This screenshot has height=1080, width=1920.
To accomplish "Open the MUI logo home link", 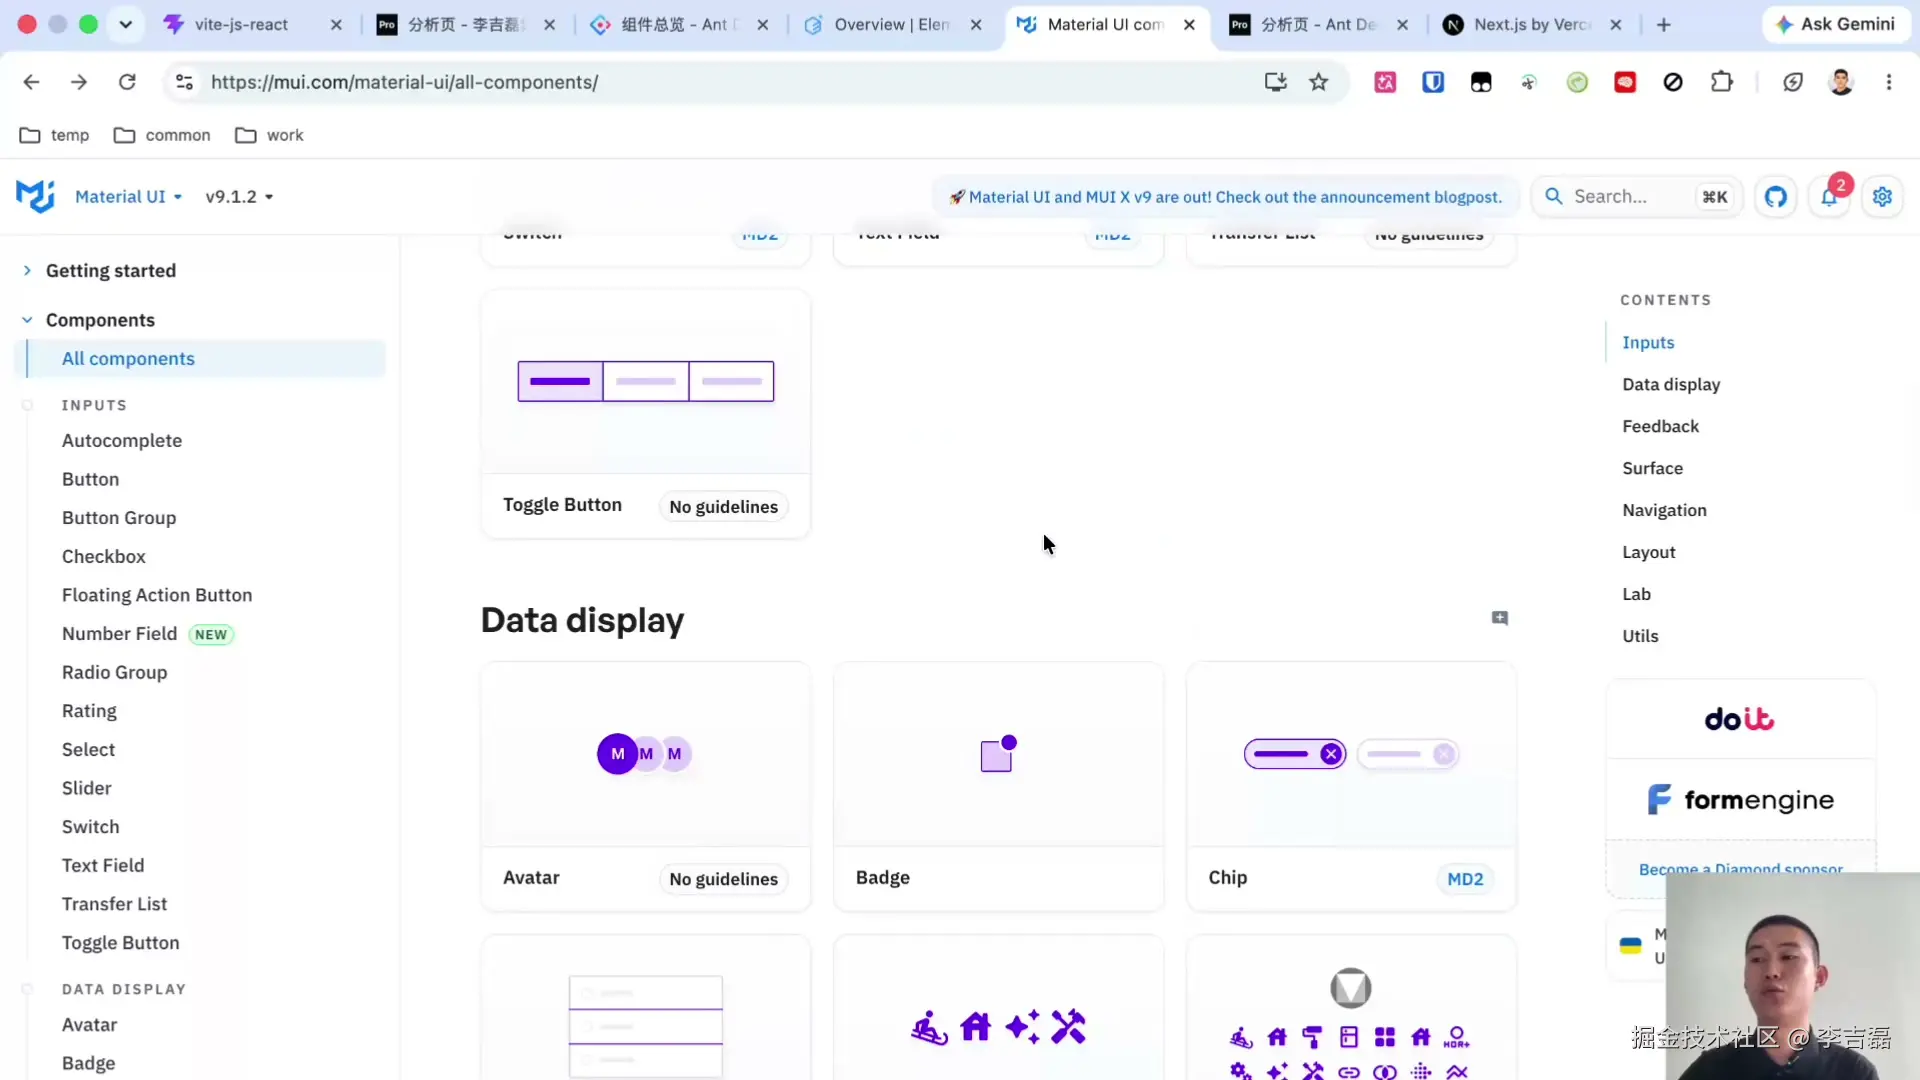I will [x=35, y=196].
